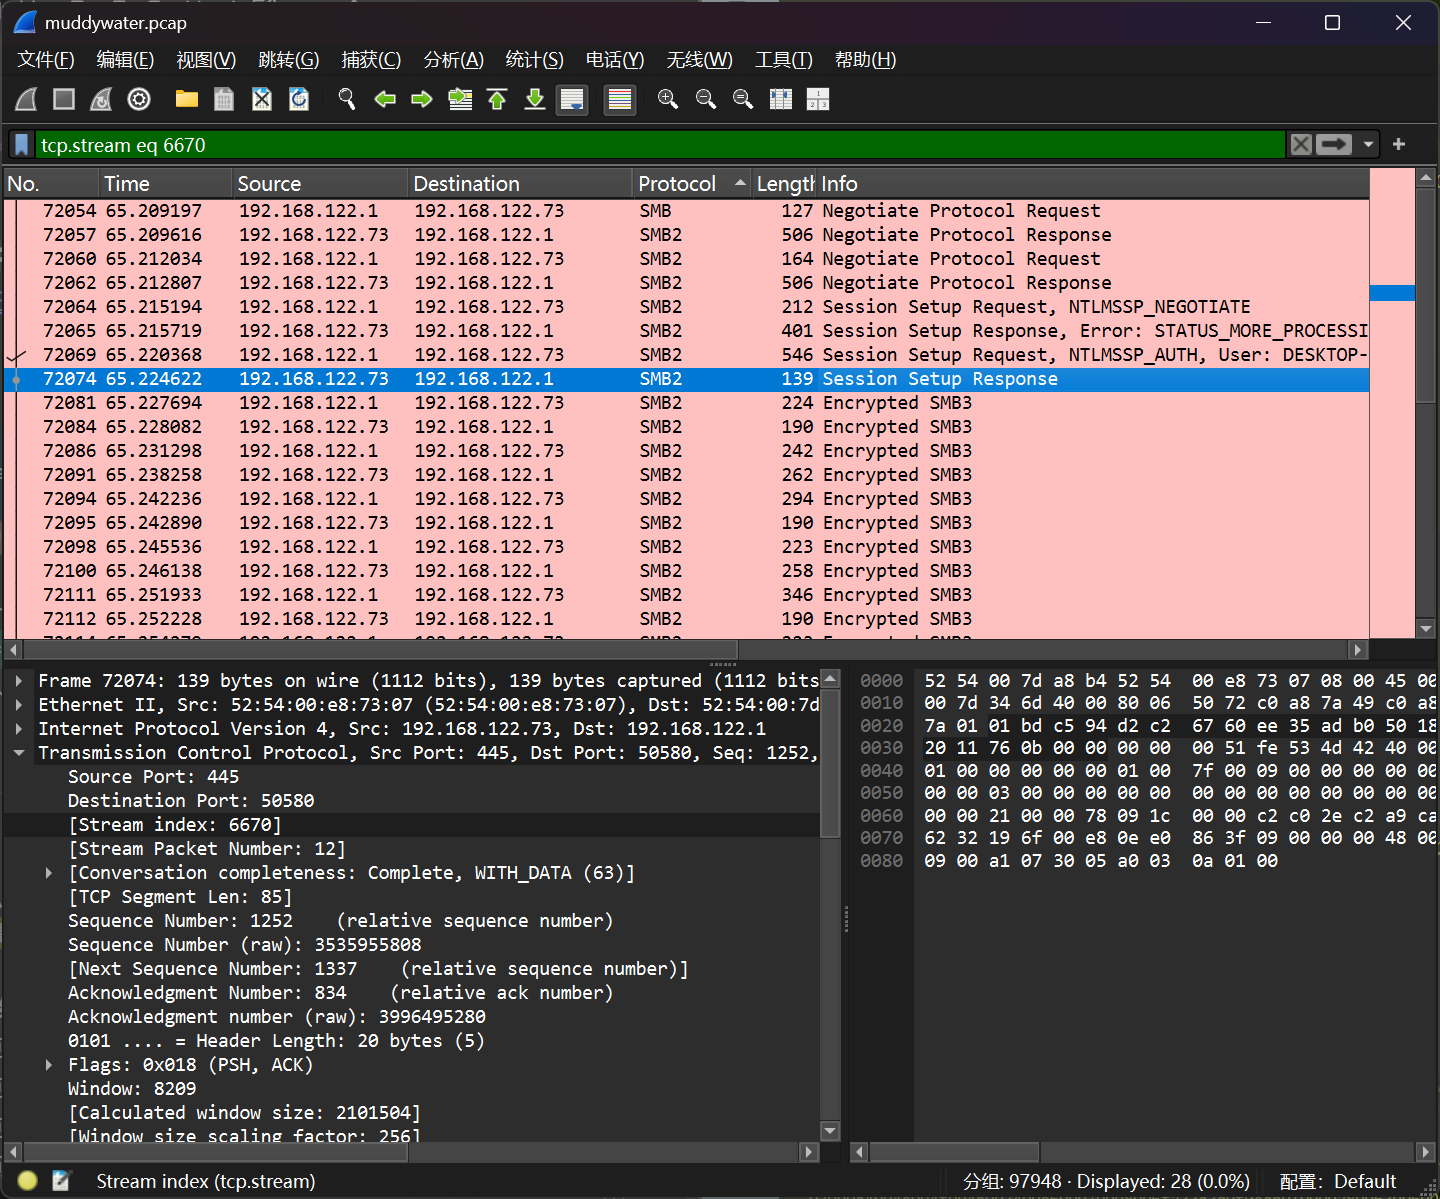Open a capture file folder icon
Viewport: 1440px width, 1199px height.
[x=187, y=99]
